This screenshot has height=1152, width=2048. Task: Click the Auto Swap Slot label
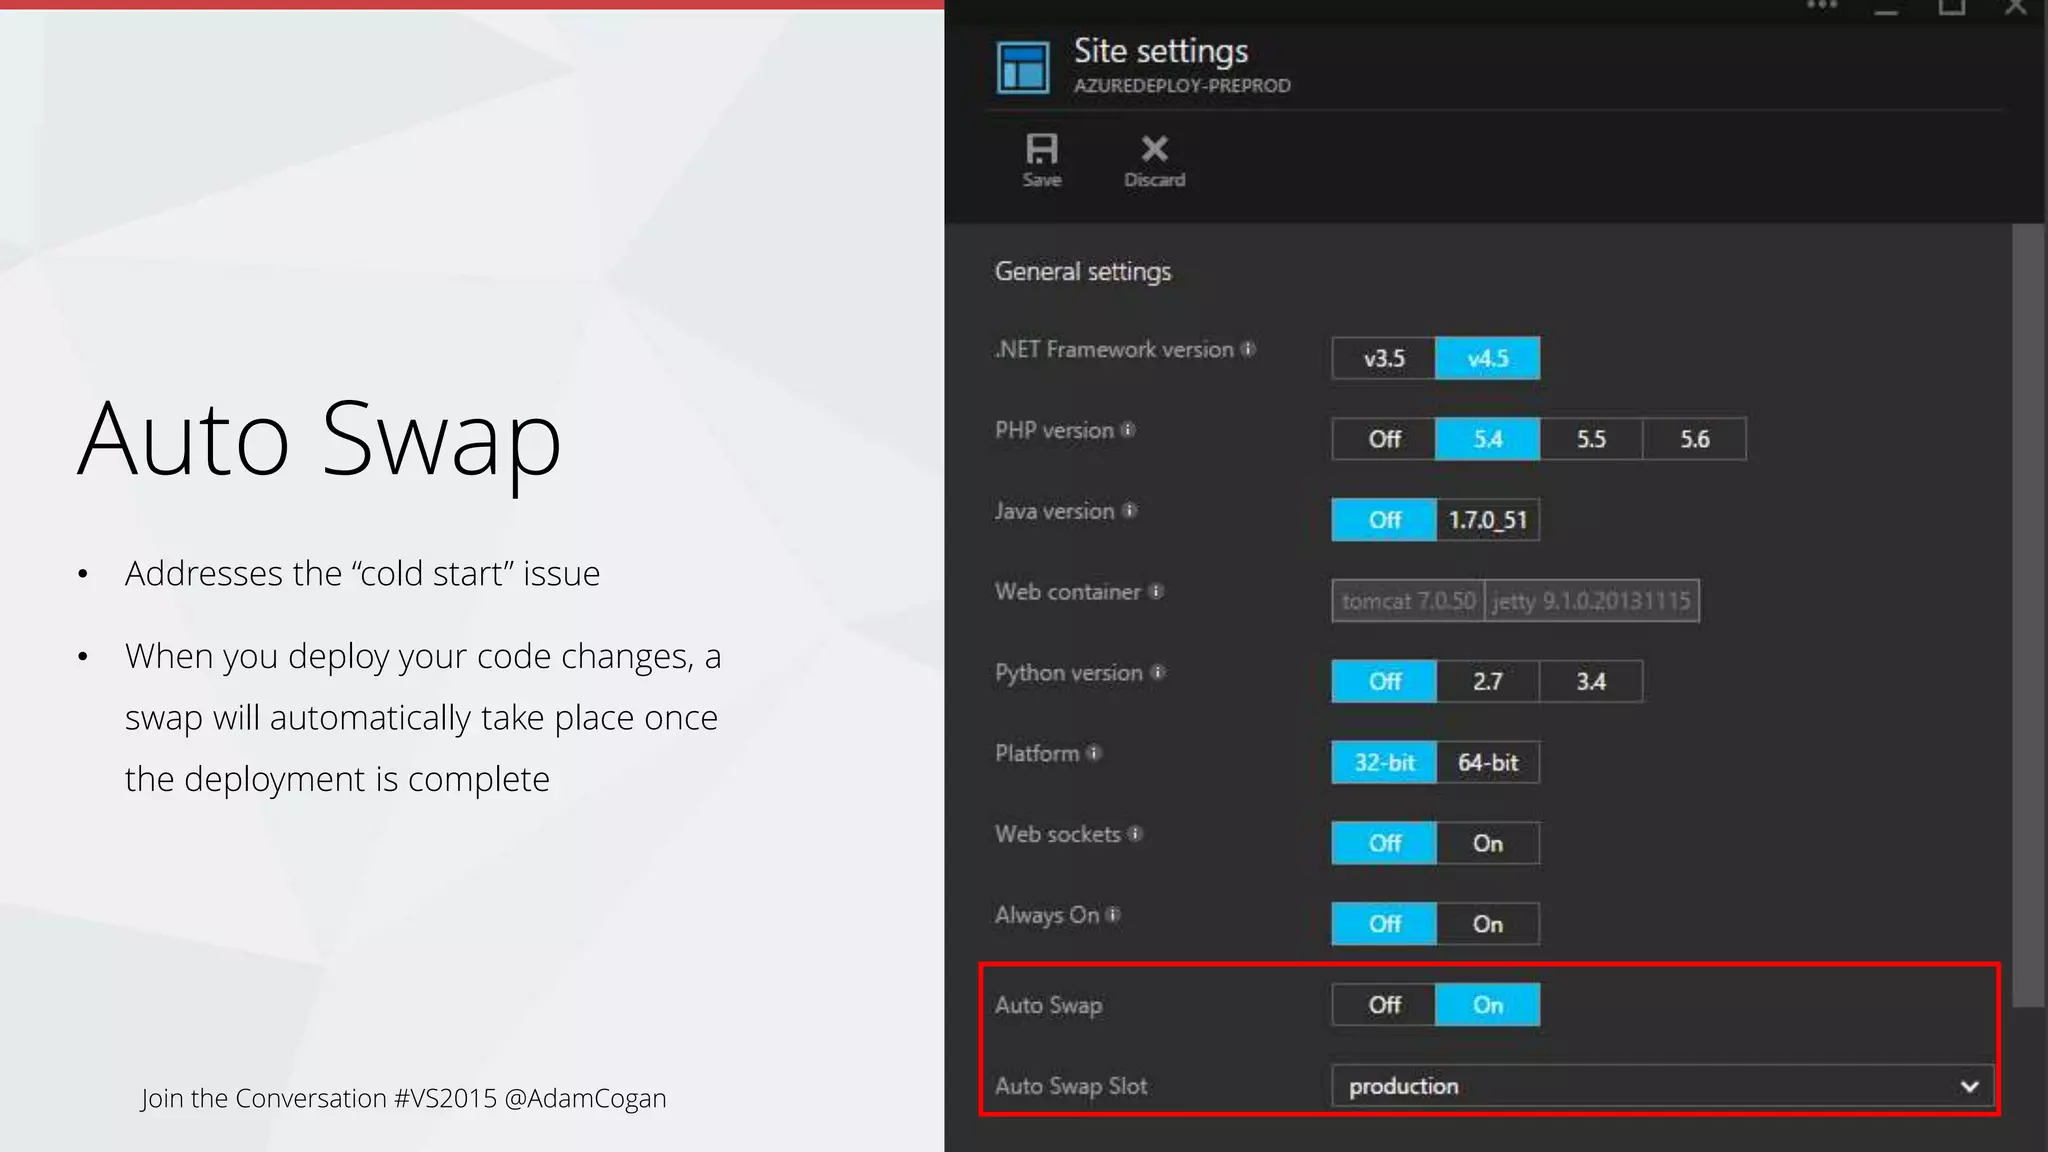1071,1086
